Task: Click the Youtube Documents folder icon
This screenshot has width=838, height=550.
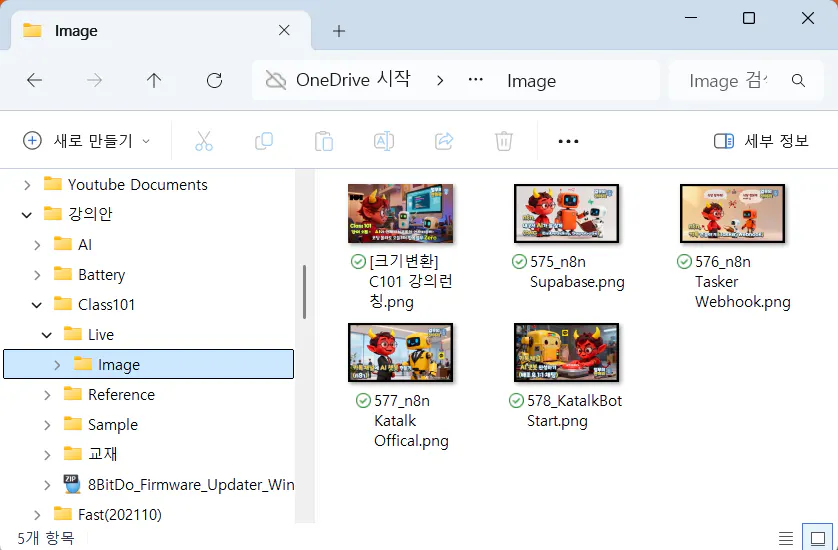Action: tap(52, 184)
